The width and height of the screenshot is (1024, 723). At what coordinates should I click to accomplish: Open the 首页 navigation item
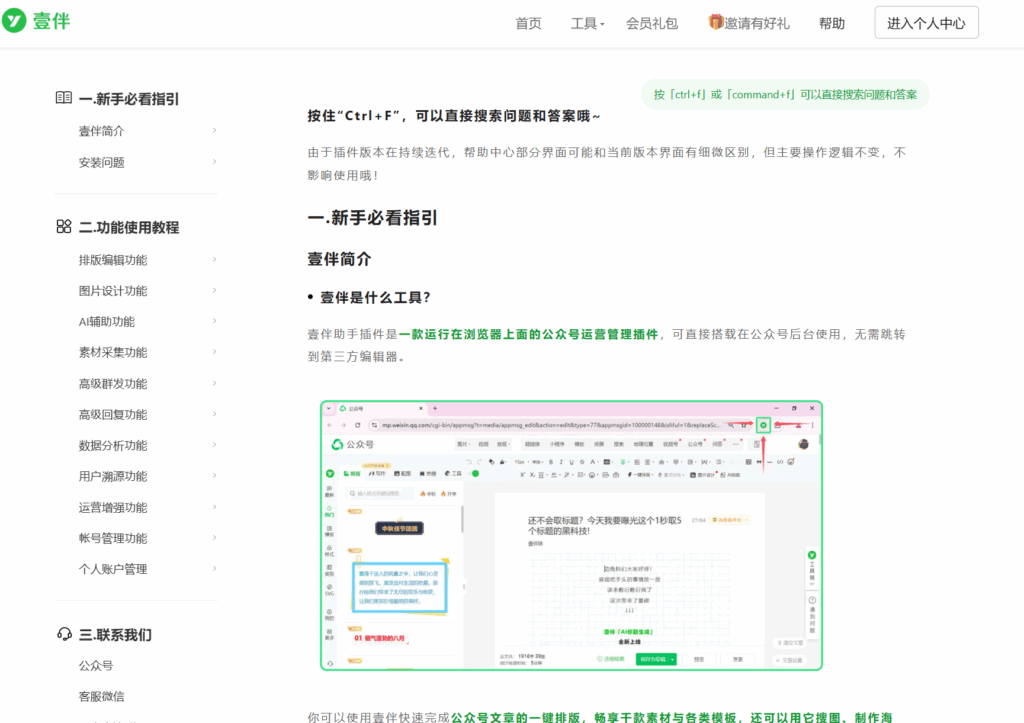click(528, 24)
